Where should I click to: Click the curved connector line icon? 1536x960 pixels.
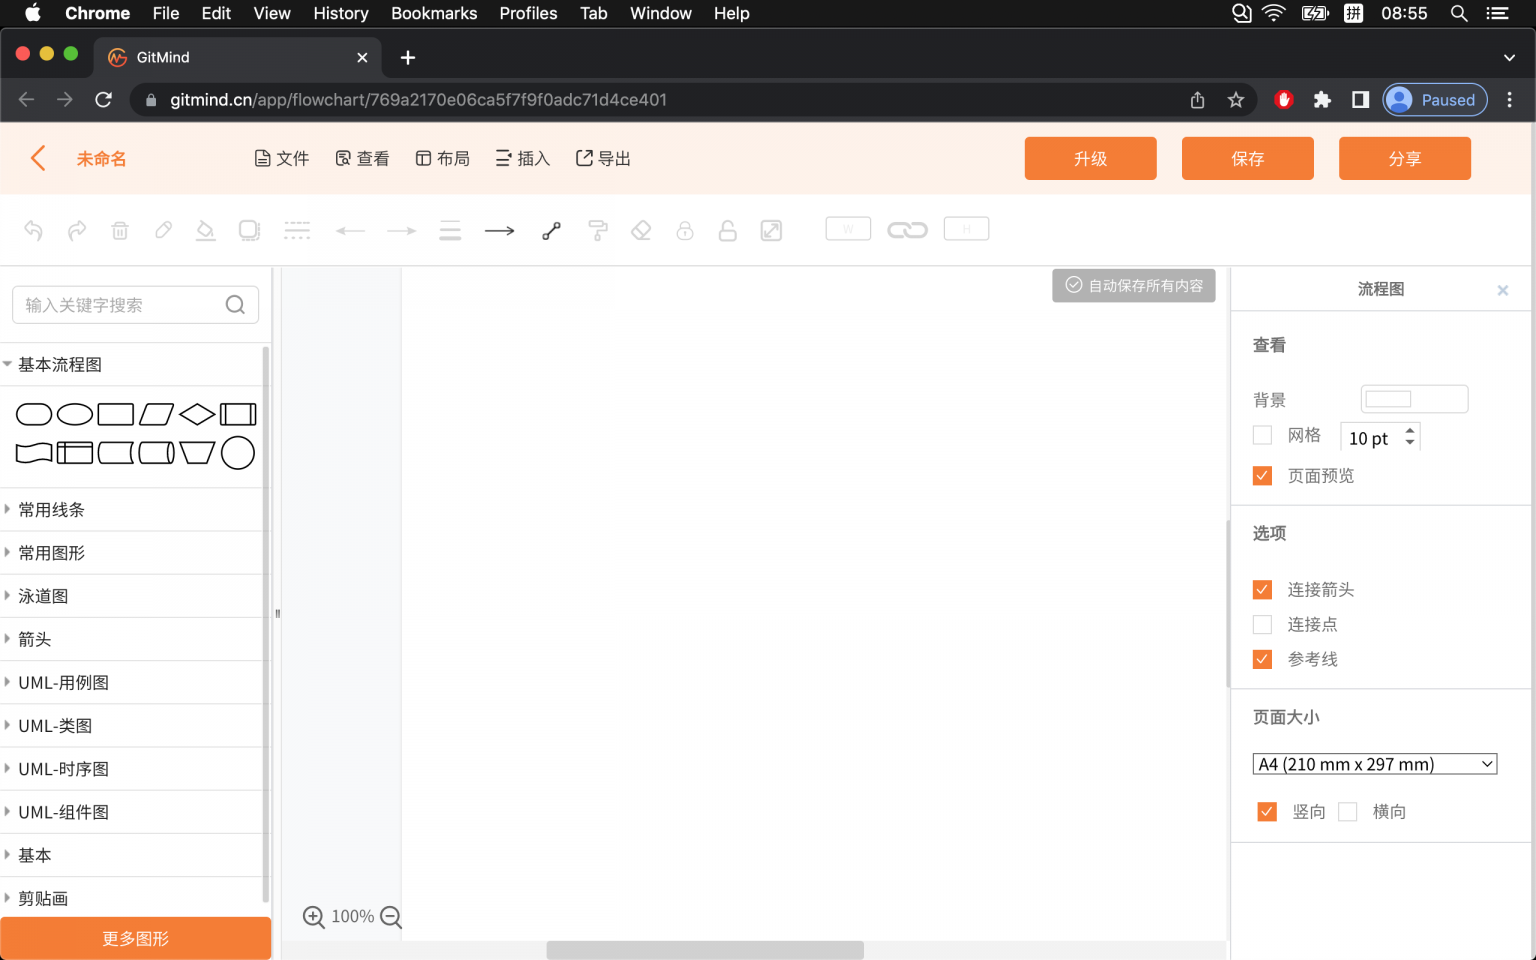[551, 230]
